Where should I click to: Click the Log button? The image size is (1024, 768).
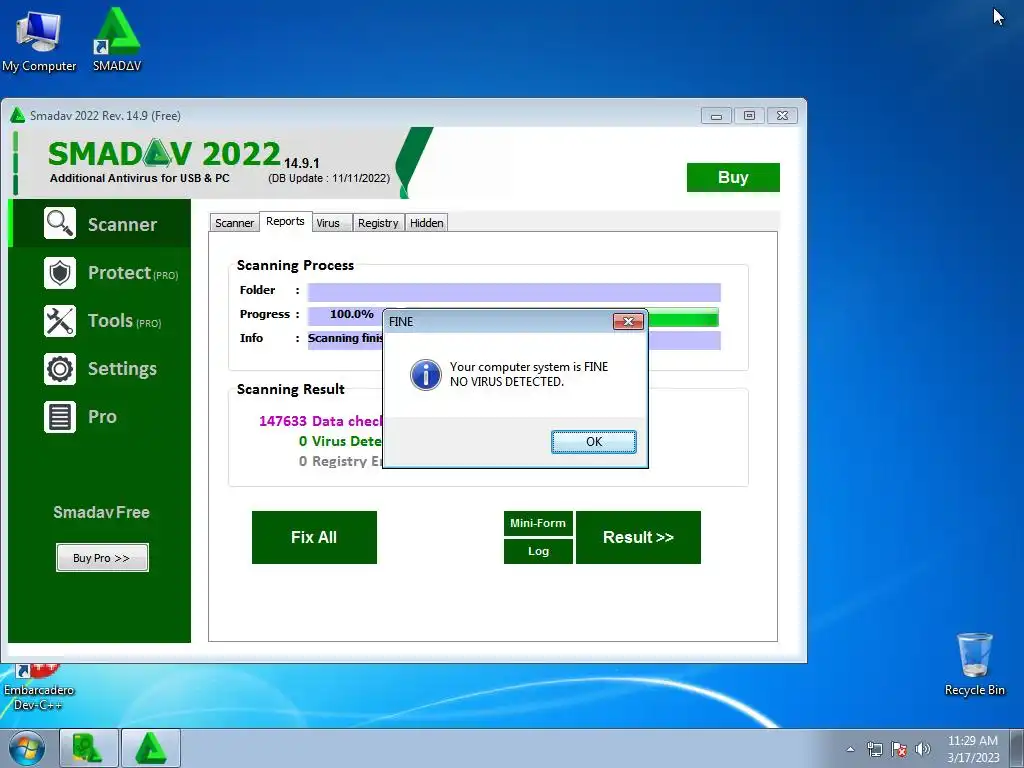pyautogui.click(x=538, y=551)
